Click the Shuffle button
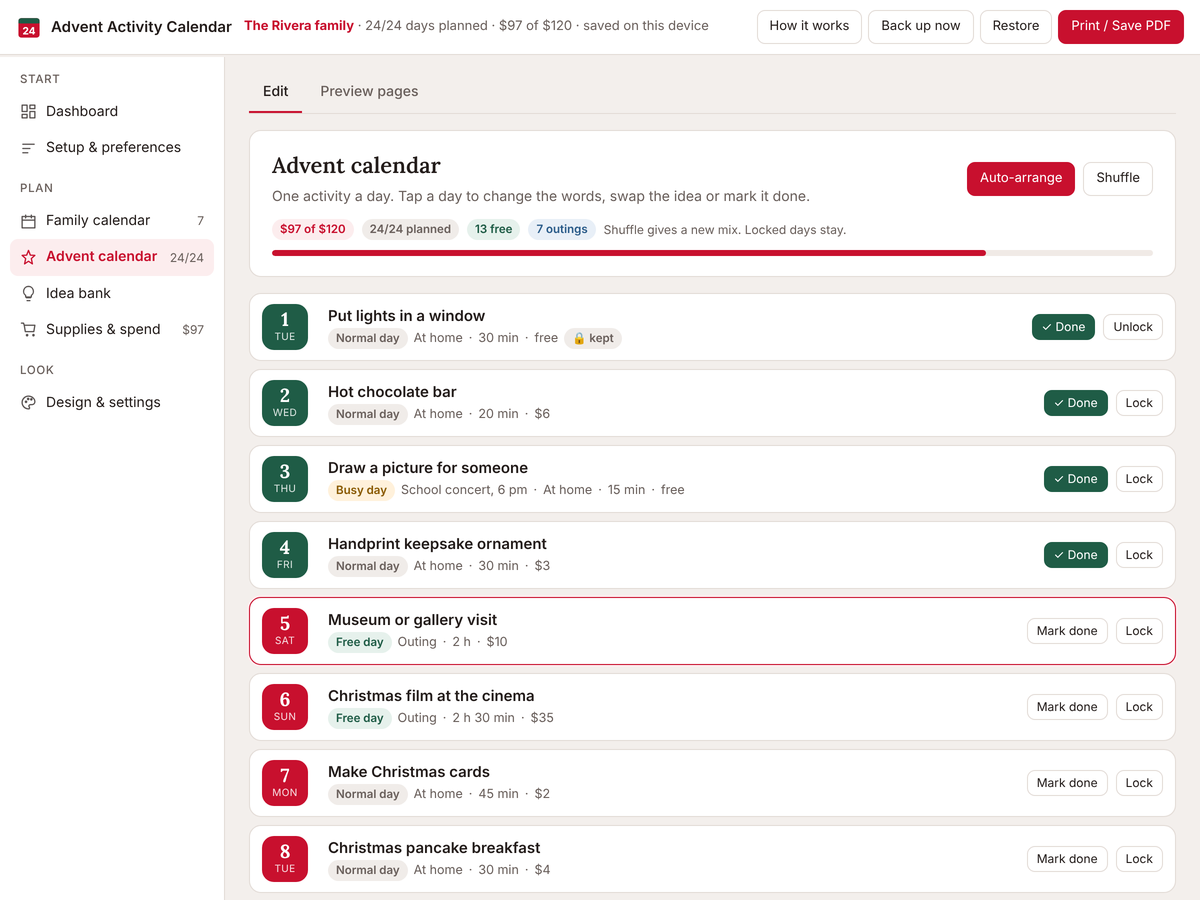Viewport: 1200px width, 900px height. pyautogui.click(x=1118, y=178)
